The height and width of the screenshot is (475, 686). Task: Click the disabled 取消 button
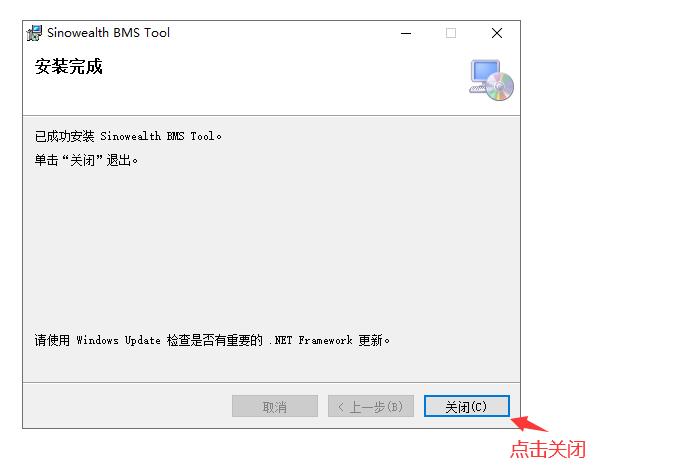[275, 406]
